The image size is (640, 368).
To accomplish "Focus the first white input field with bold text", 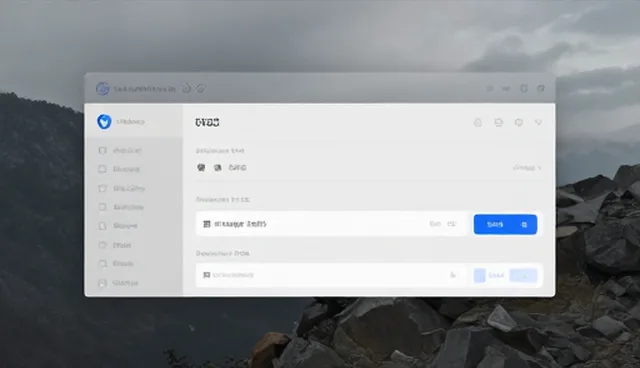I will [x=331, y=224].
